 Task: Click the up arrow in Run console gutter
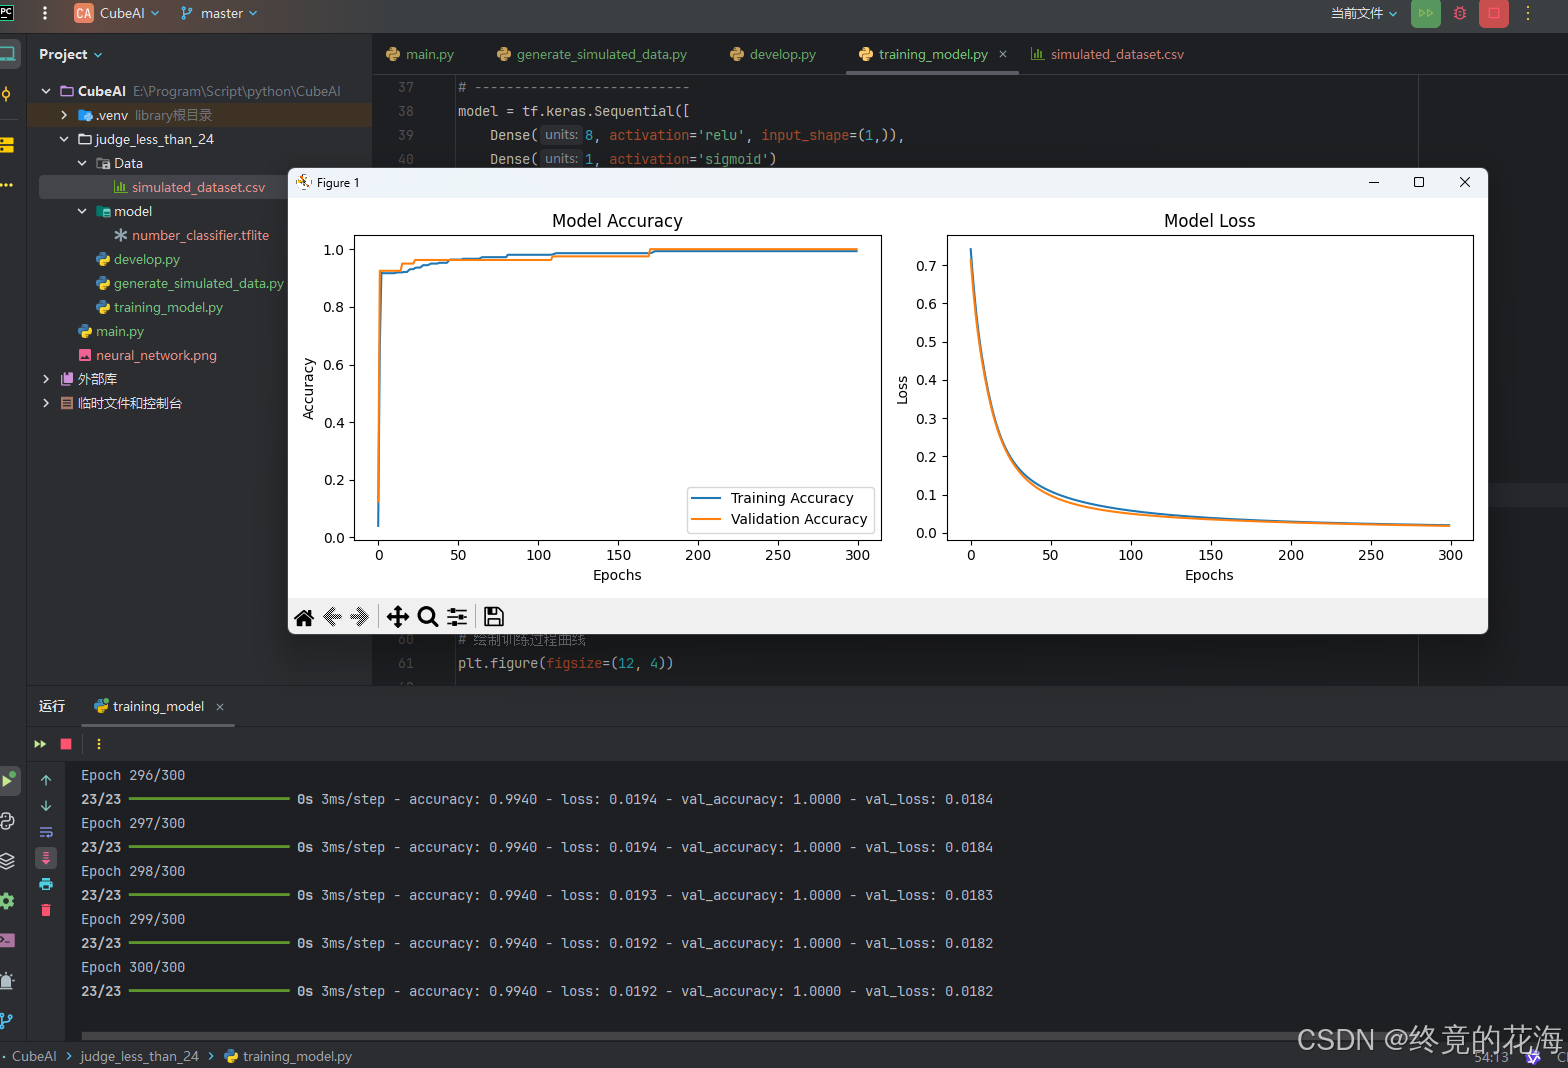(x=46, y=780)
